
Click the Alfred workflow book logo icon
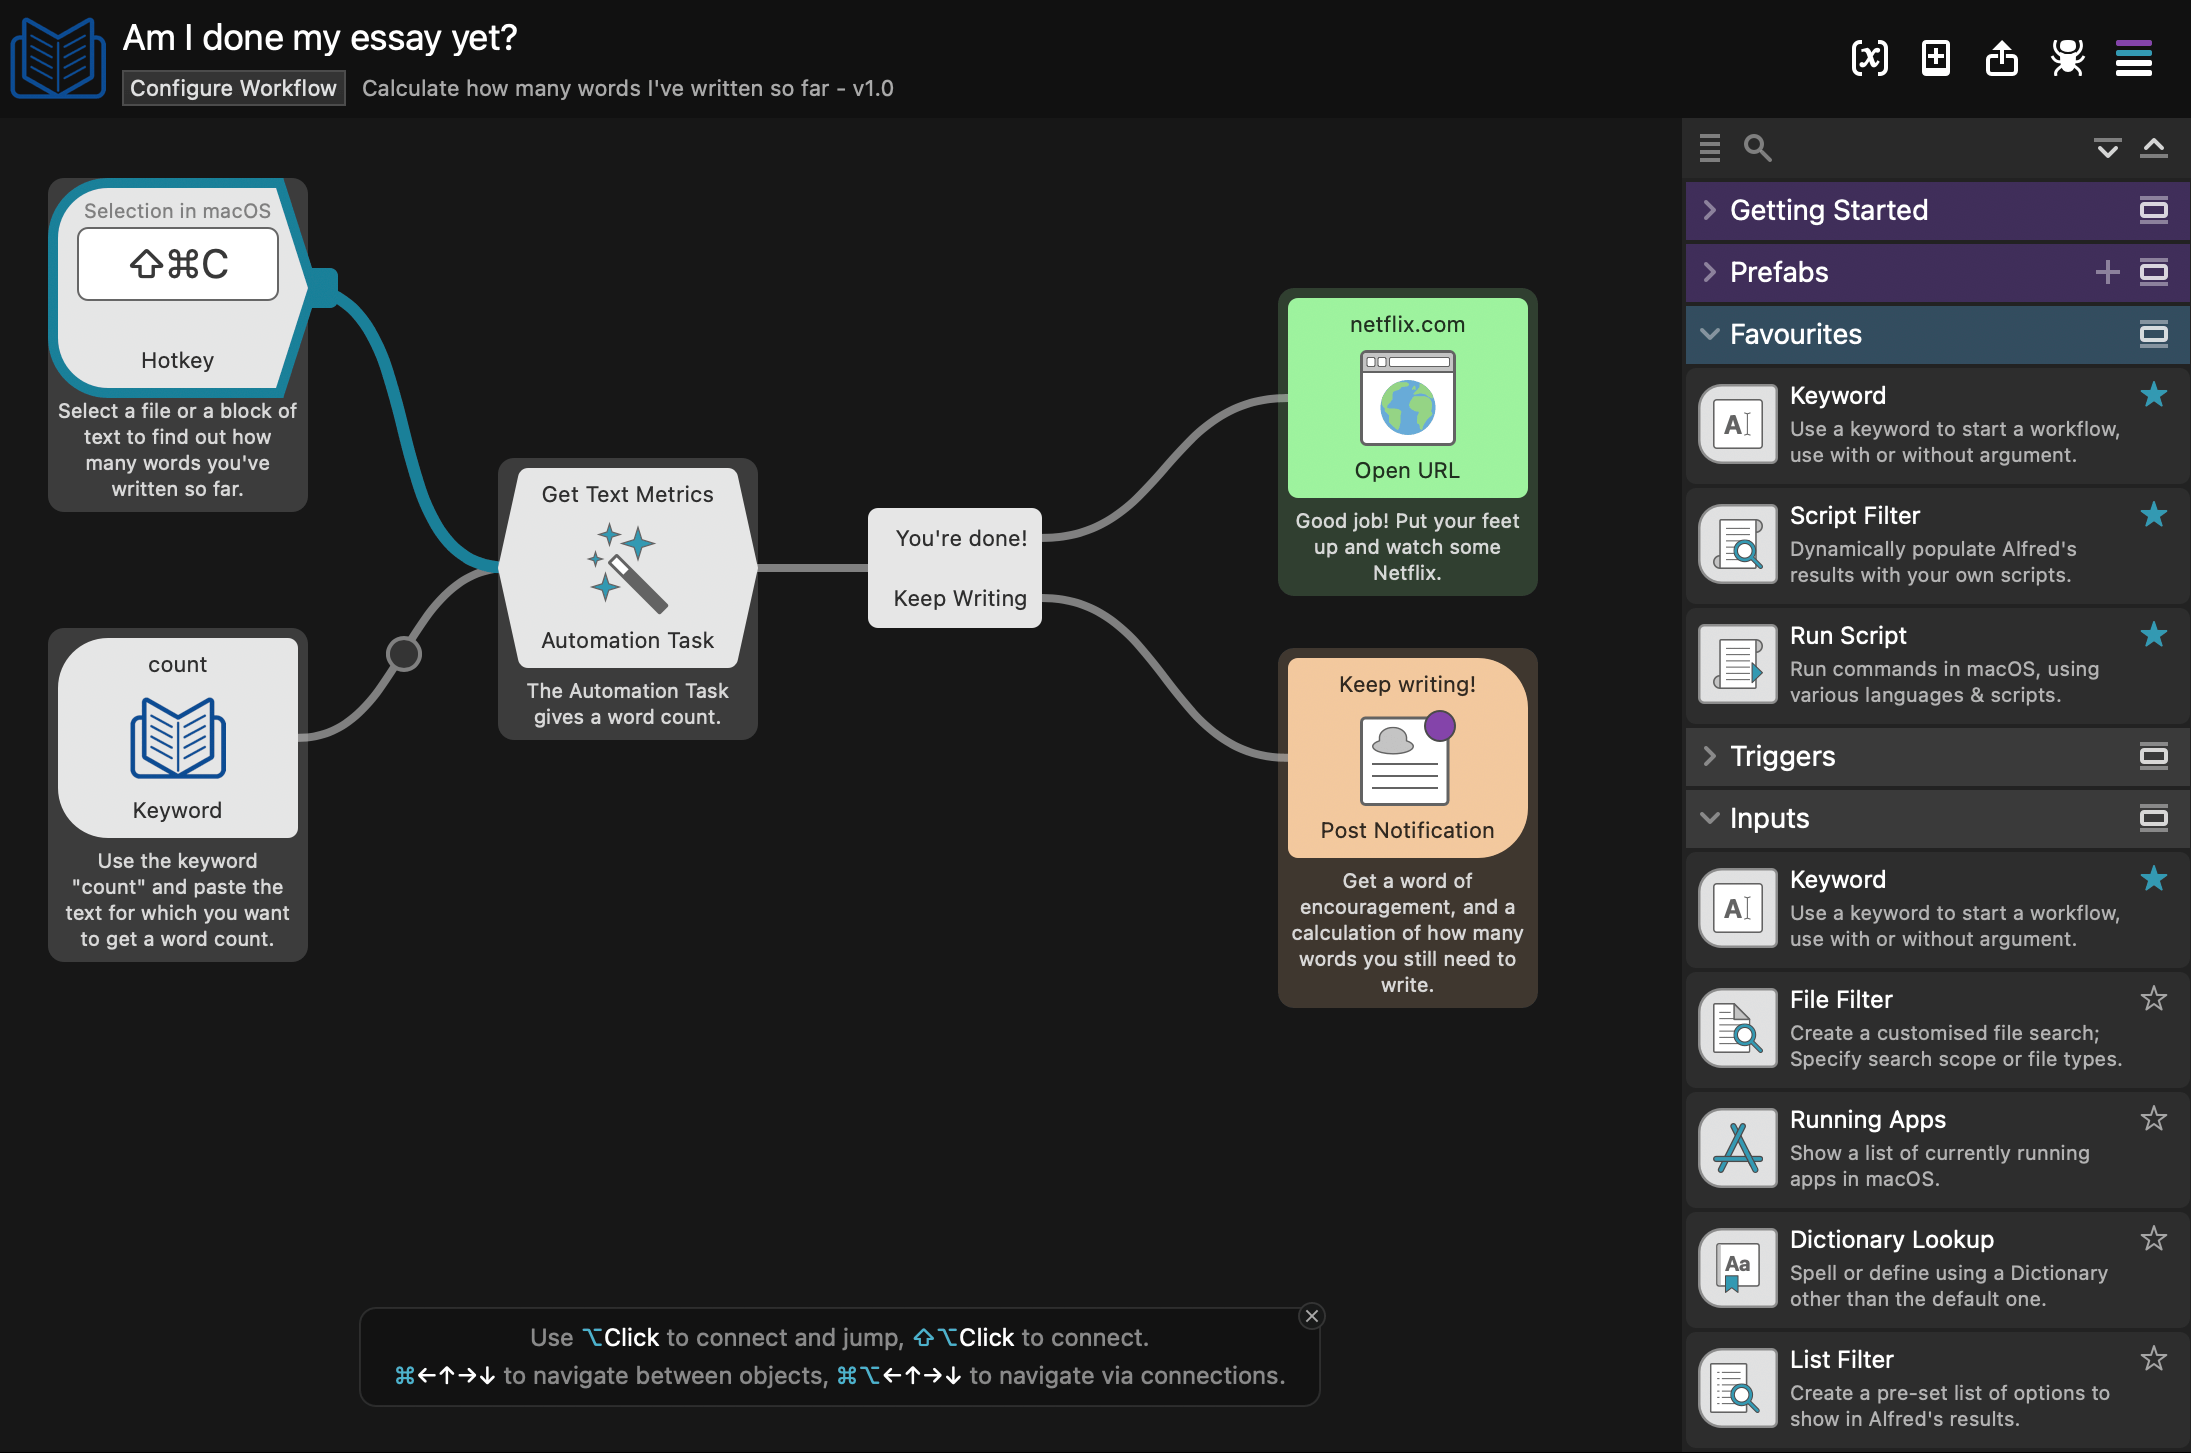[57, 57]
